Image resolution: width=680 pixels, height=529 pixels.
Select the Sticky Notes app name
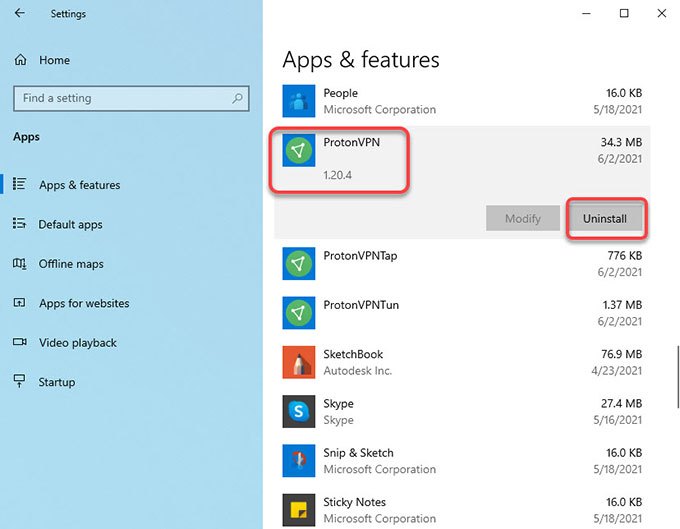[354, 502]
